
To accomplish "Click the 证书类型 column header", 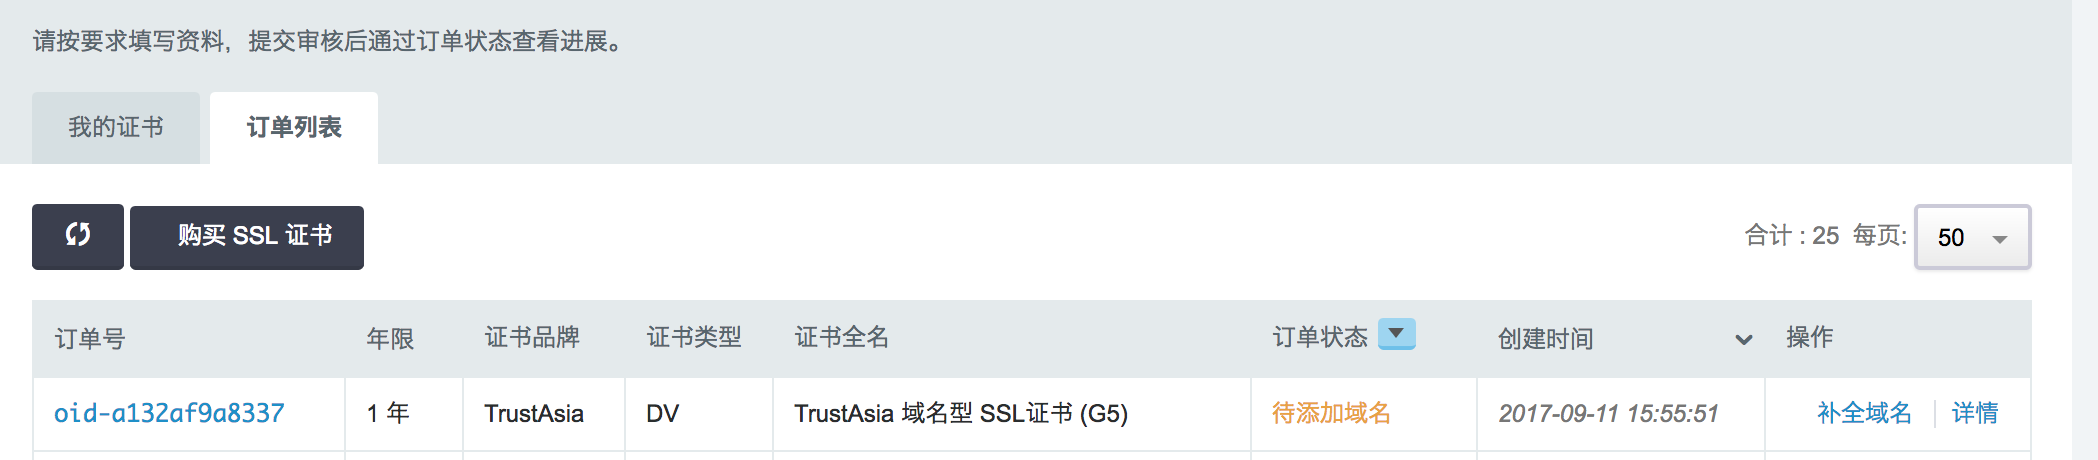I will (694, 338).
